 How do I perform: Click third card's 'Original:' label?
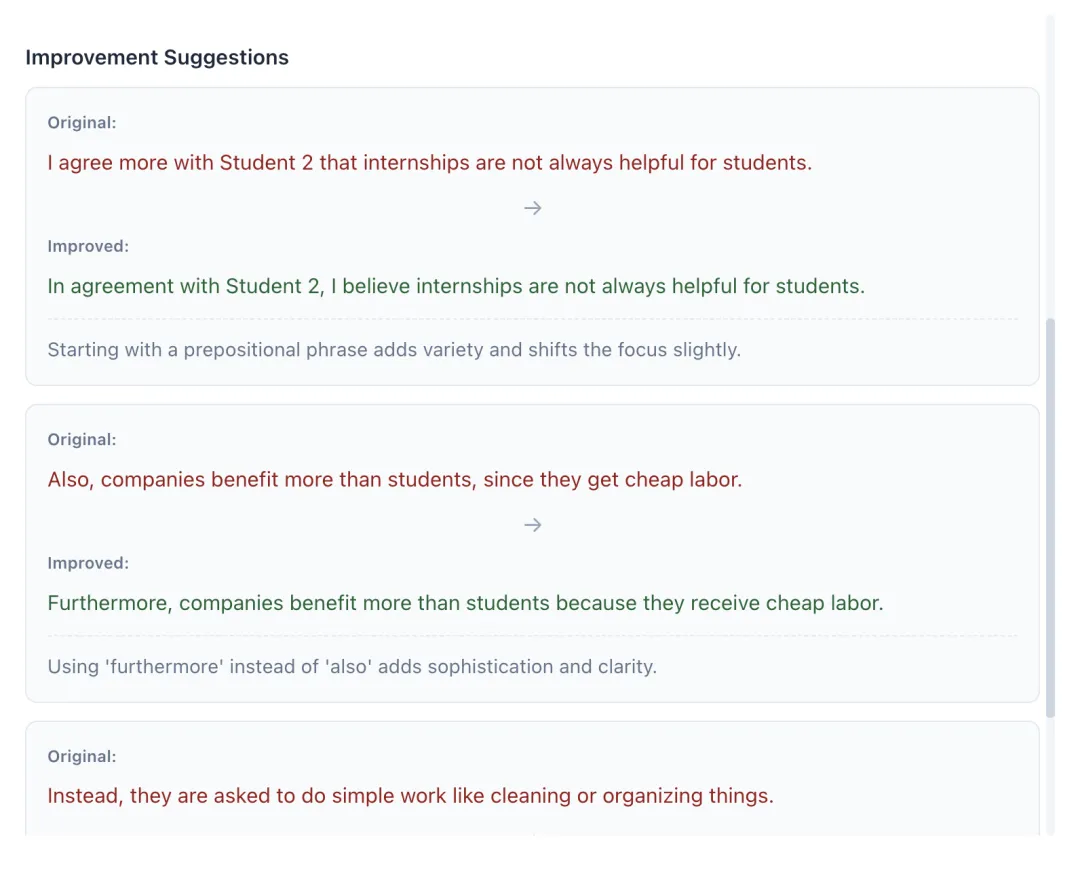coord(82,756)
